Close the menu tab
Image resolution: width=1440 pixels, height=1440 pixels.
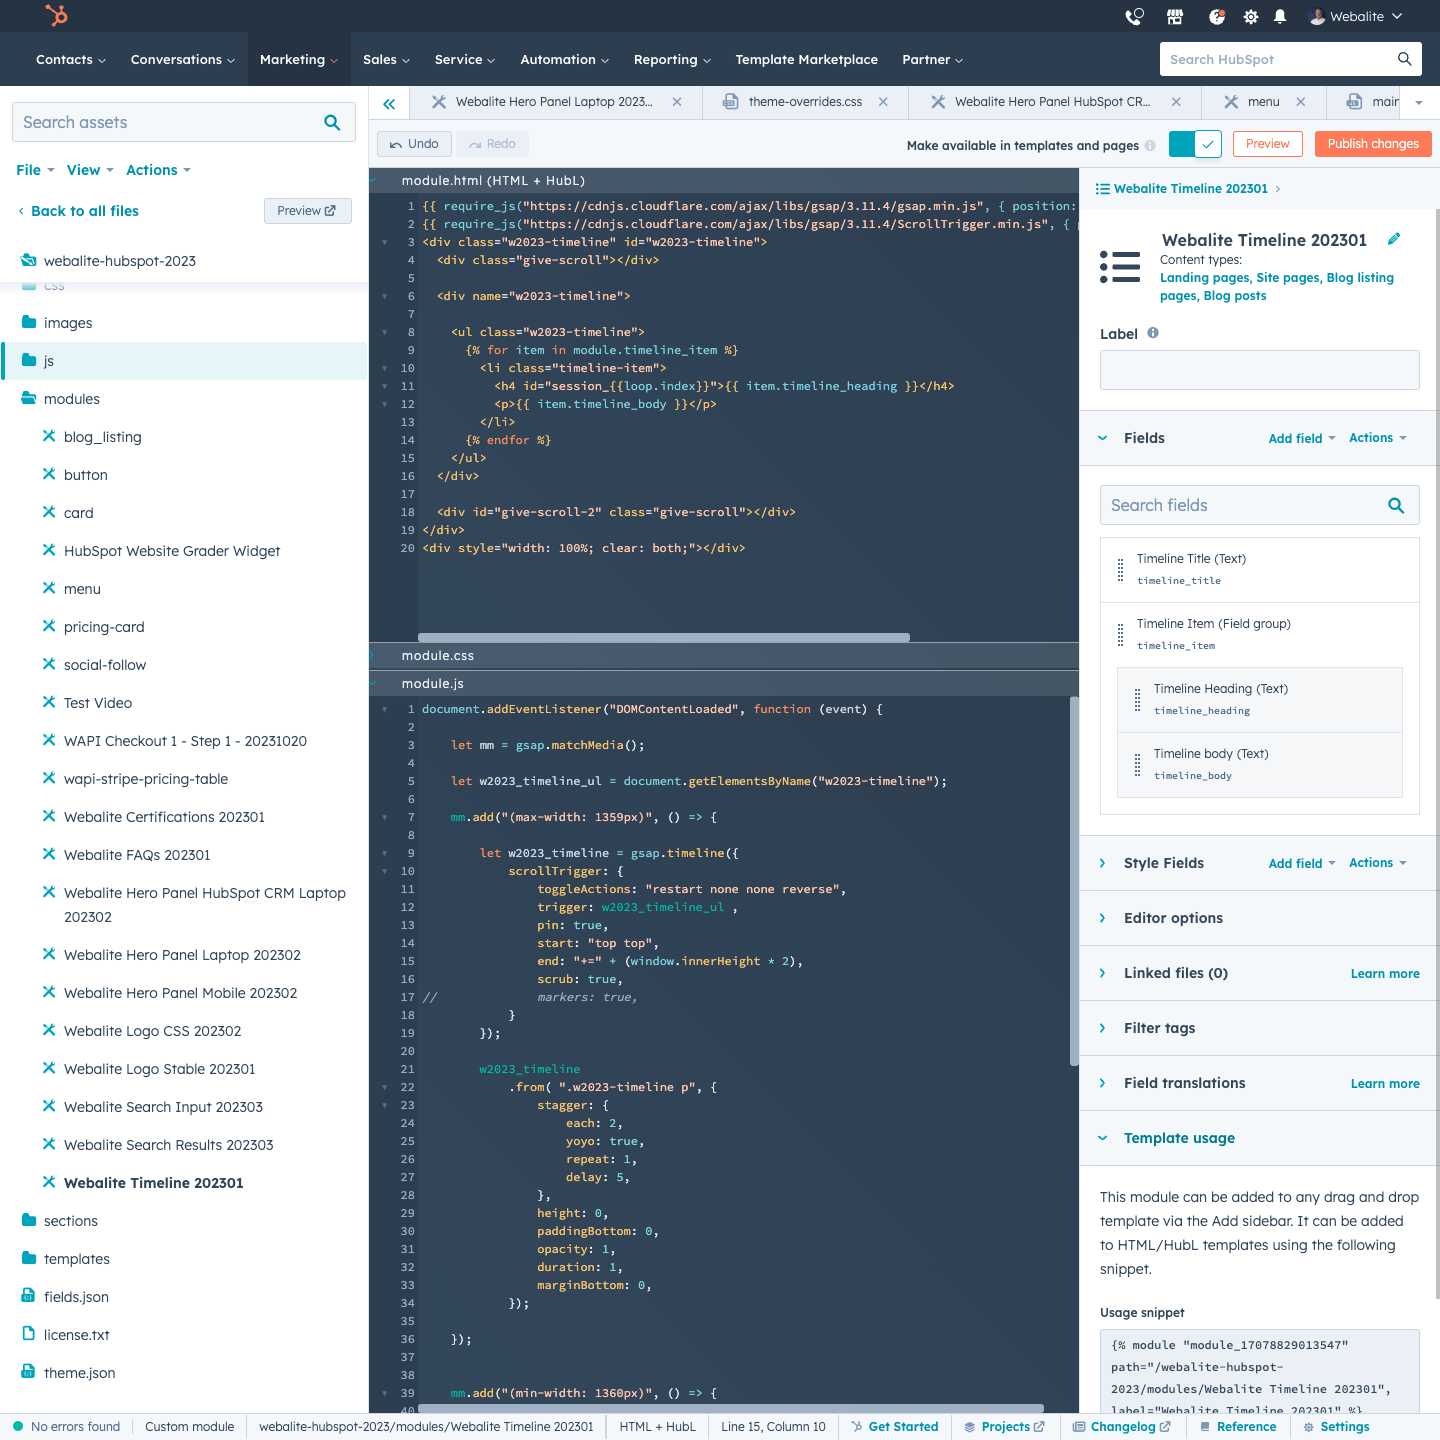1300,102
